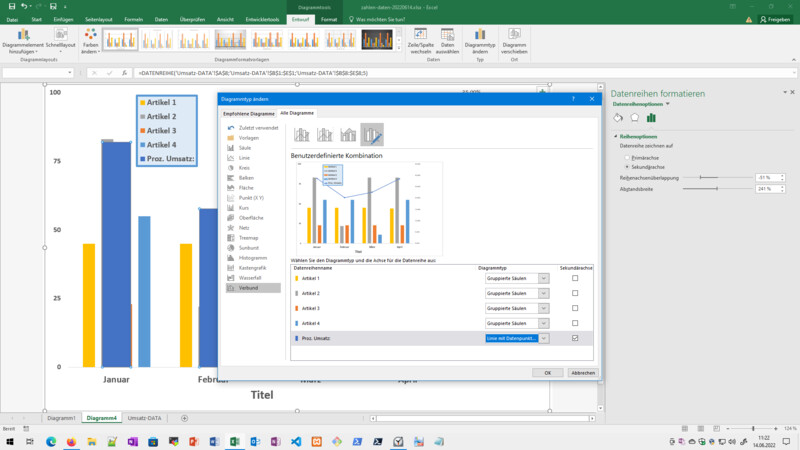
Task: Expand the Datenreihenoptionen dropdown arrow
Action: coord(667,104)
